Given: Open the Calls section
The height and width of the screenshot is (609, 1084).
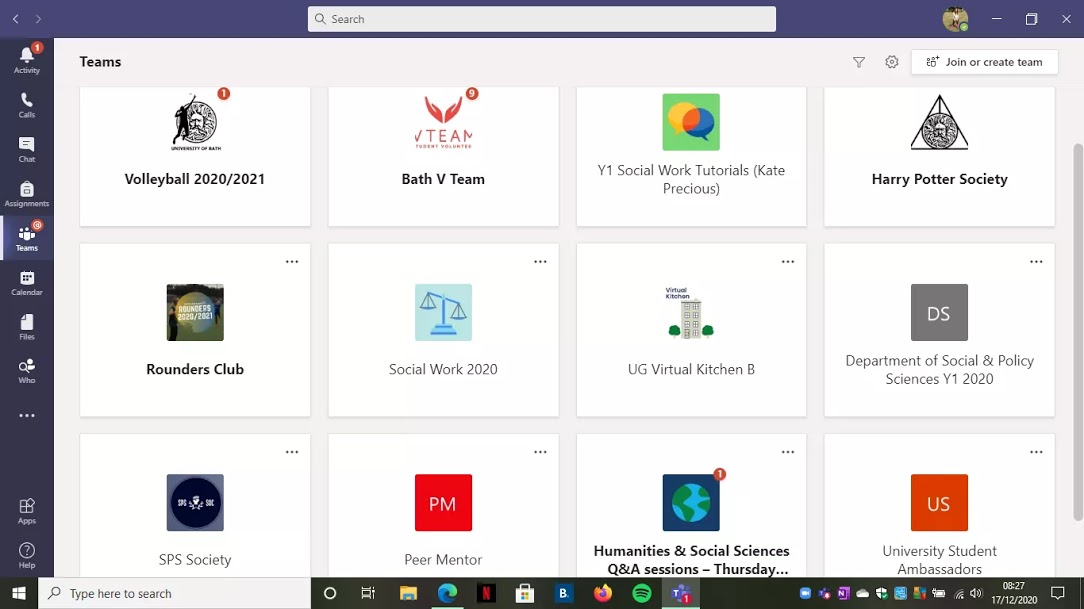Looking at the screenshot, I should 26,105.
